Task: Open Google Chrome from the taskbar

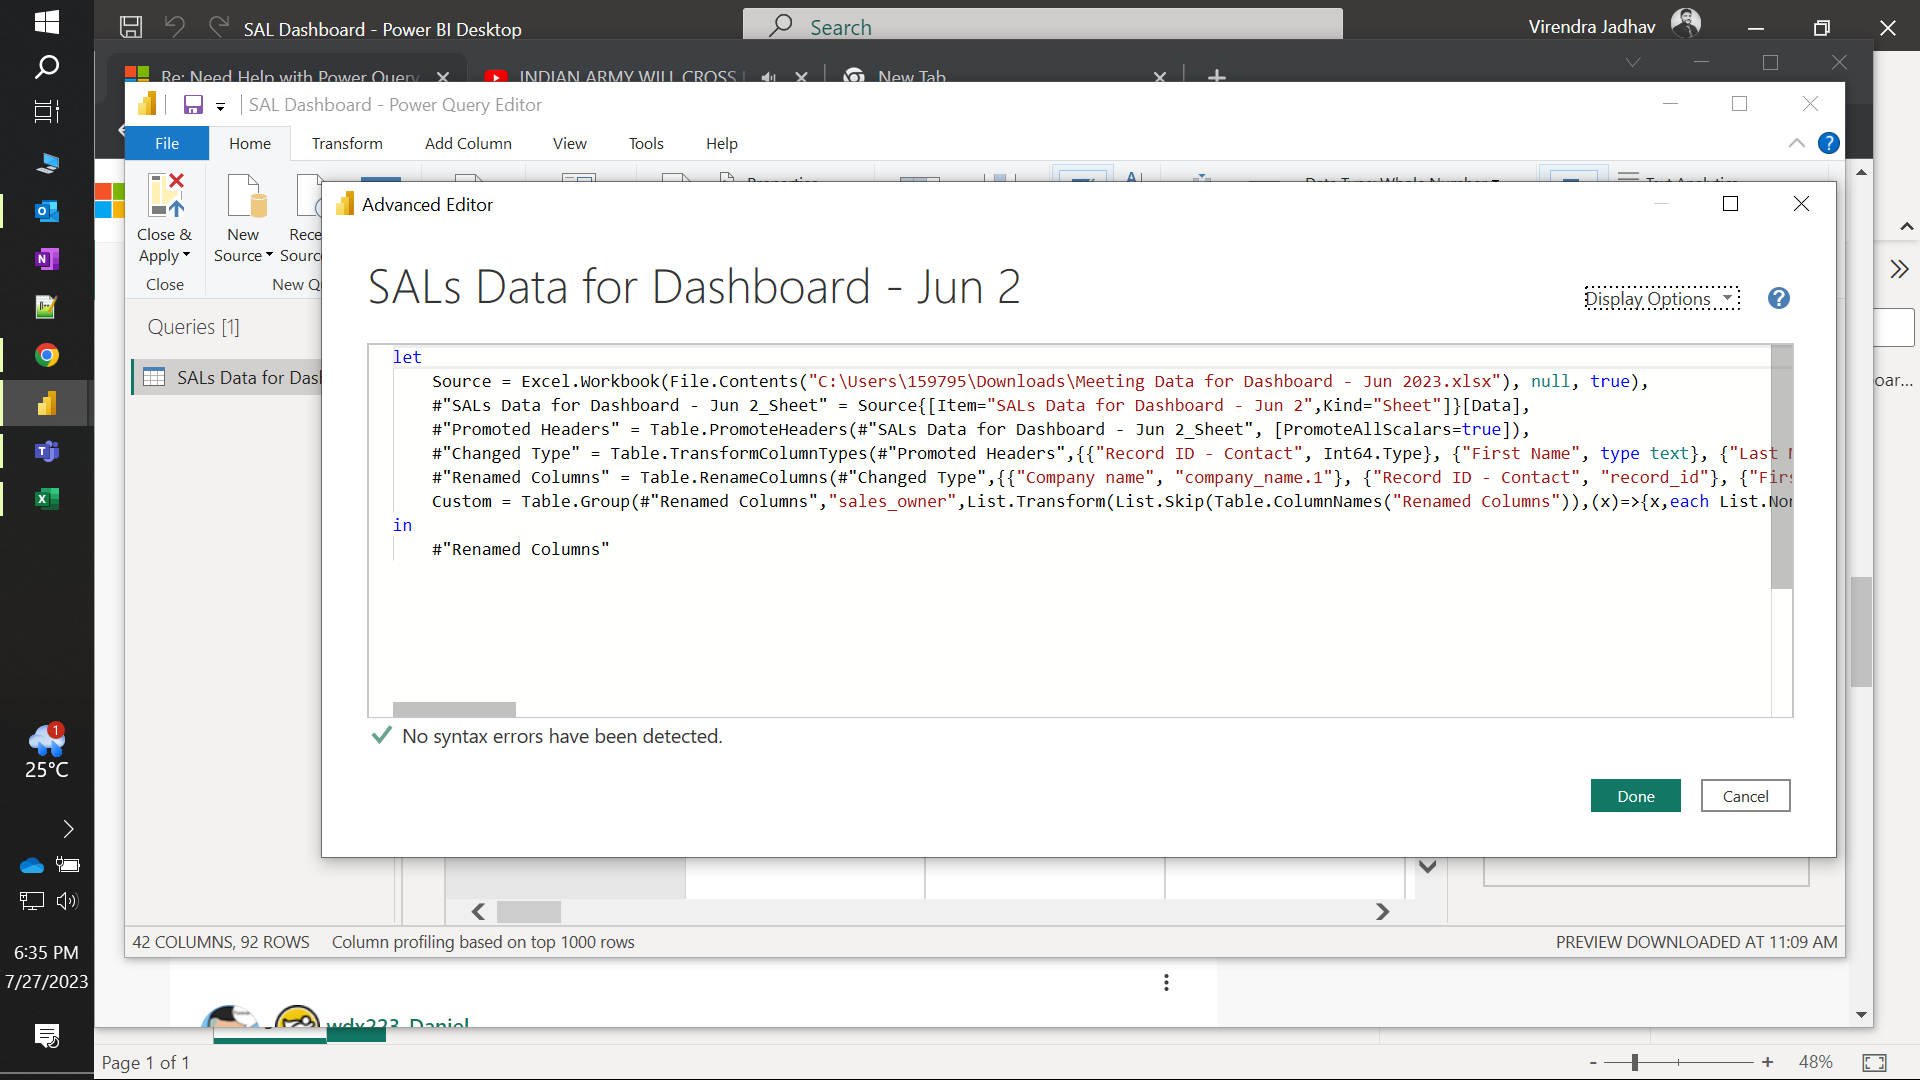Action: point(46,355)
